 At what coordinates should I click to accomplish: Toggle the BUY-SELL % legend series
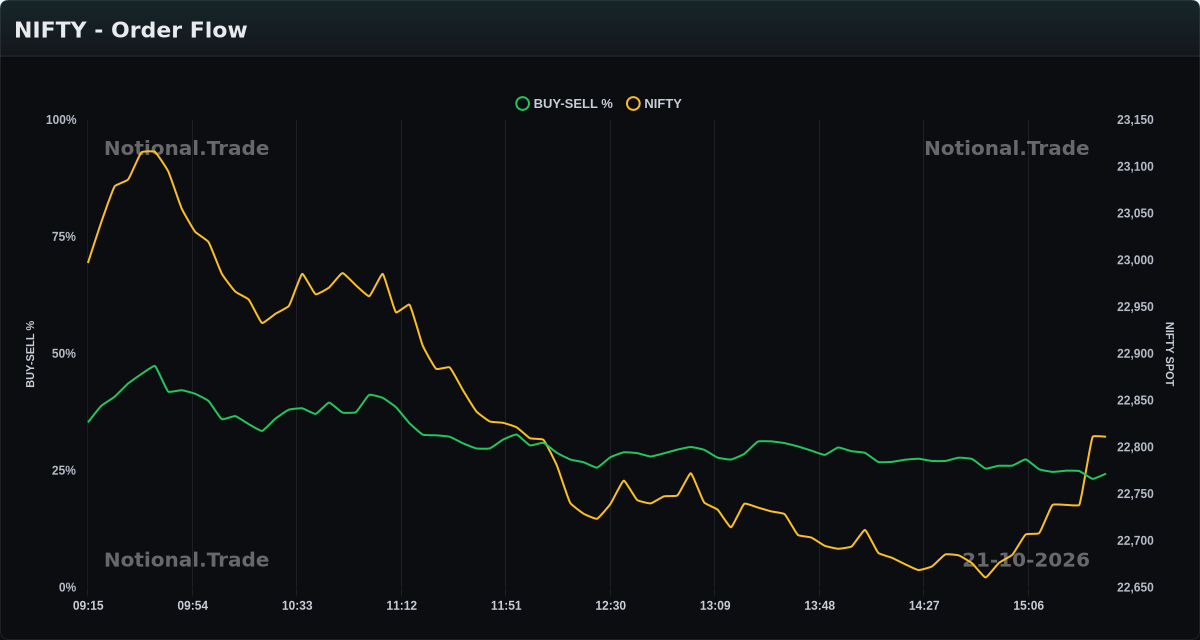pos(564,103)
